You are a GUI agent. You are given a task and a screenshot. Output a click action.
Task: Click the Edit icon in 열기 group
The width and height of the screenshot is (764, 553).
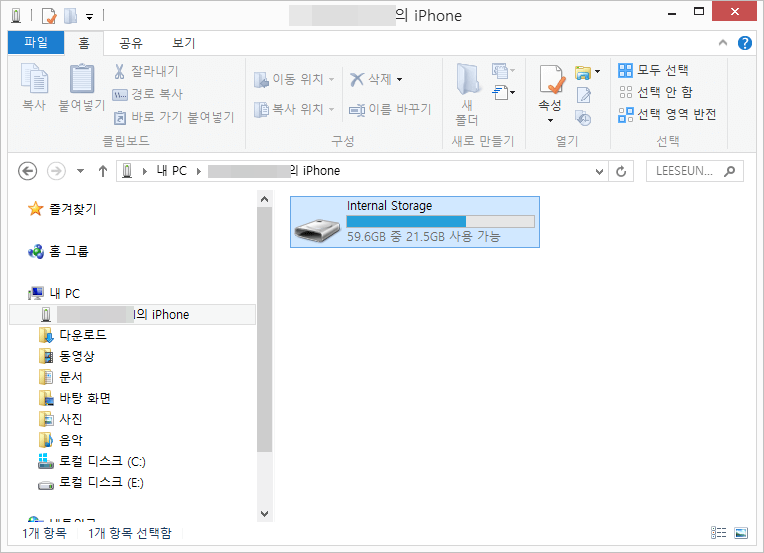[x=584, y=95]
